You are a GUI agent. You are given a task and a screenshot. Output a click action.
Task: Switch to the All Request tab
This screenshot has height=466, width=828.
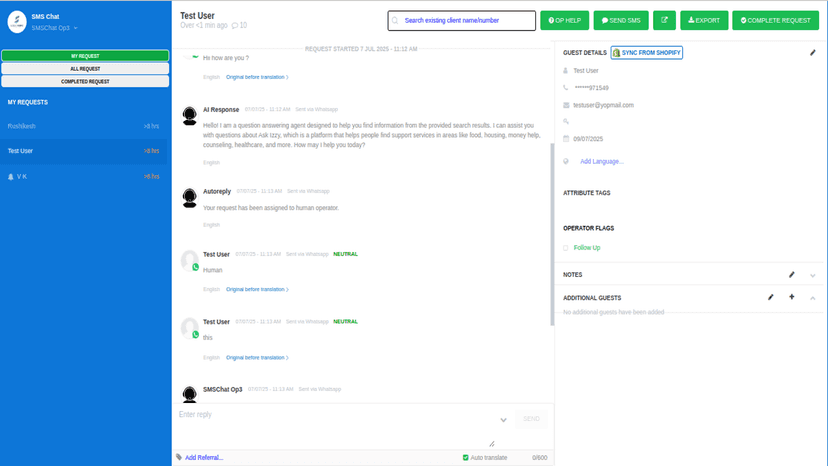85,69
